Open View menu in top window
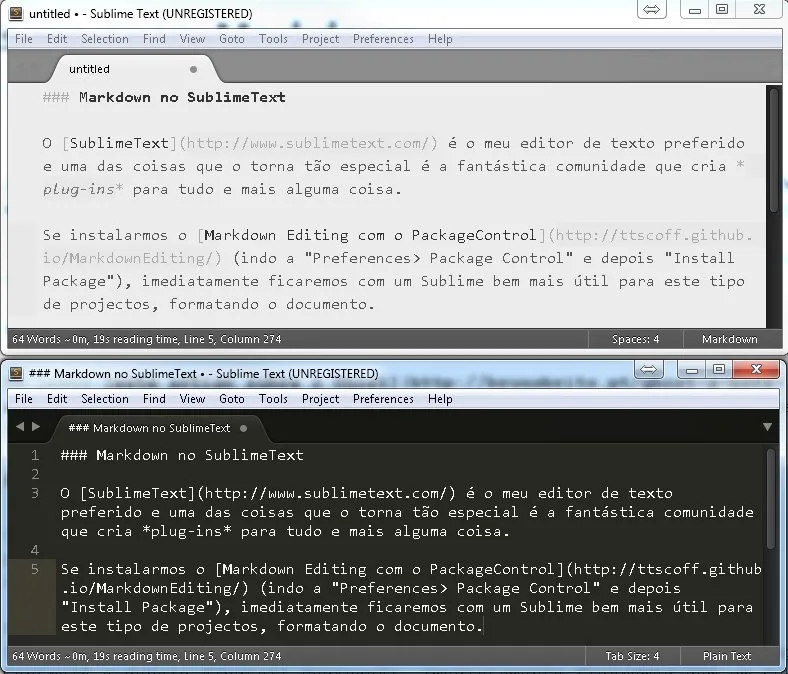The width and height of the screenshot is (788, 674). click(192, 39)
